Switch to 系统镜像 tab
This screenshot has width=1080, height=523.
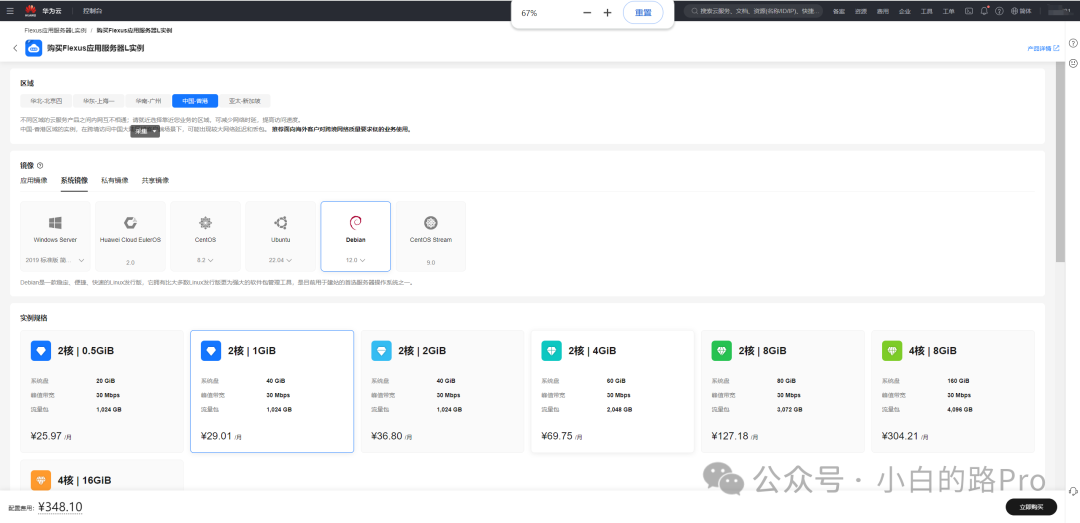[74, 181]
